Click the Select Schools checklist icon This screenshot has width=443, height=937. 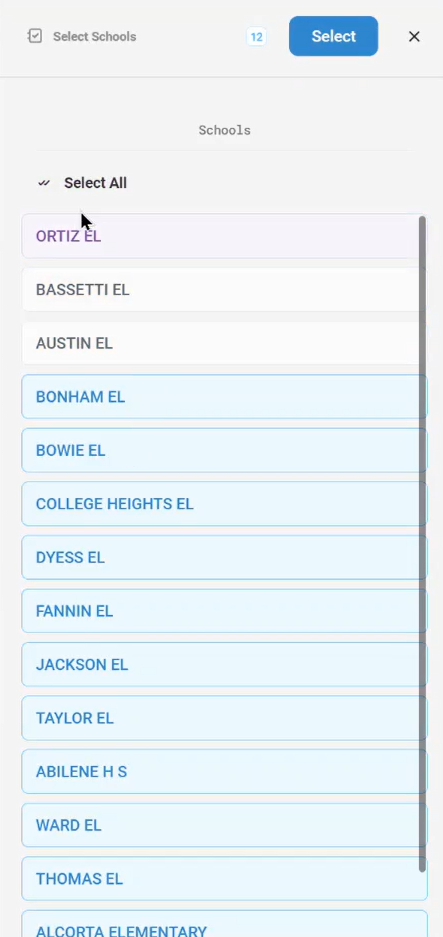35,36
